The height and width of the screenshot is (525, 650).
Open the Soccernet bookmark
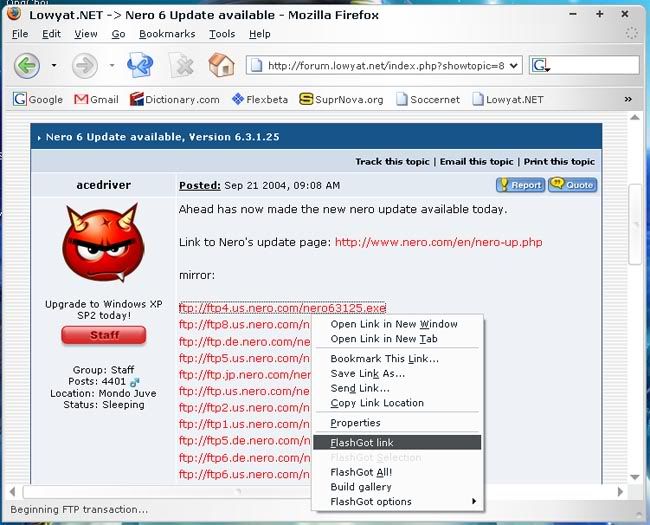[x=428, y=100]
